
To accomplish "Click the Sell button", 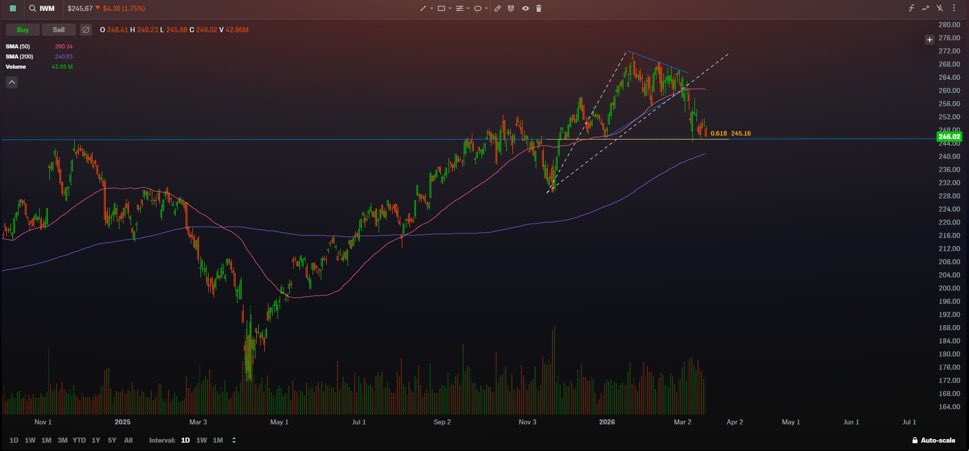I will click(59, 30).
